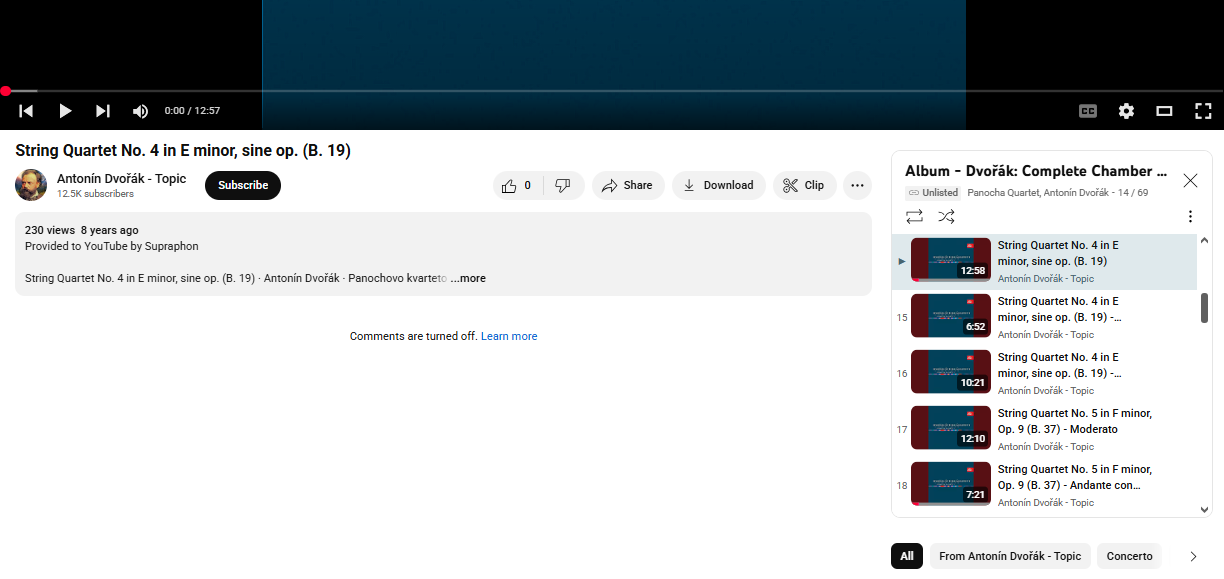This screenshot has width=1224, height=579.
Task: Open the Antonín Dvořák - Topic channel name
Action: coord(121,179)
